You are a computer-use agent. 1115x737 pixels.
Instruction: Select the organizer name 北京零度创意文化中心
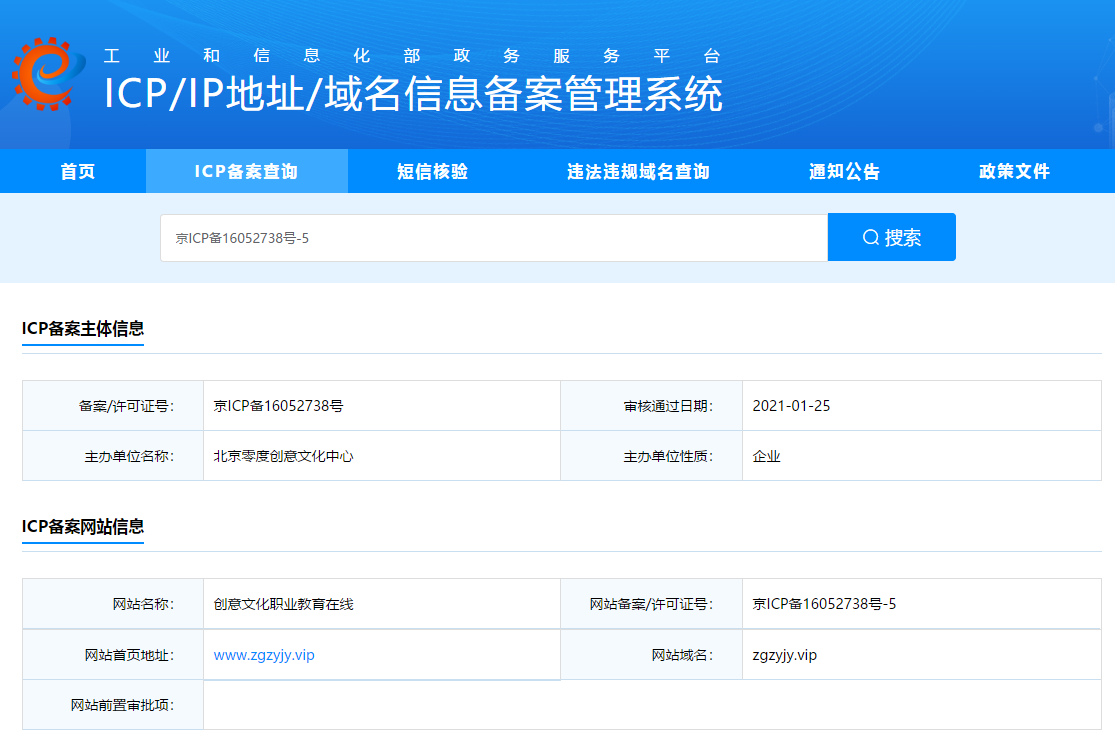click(x=283, y=456)
